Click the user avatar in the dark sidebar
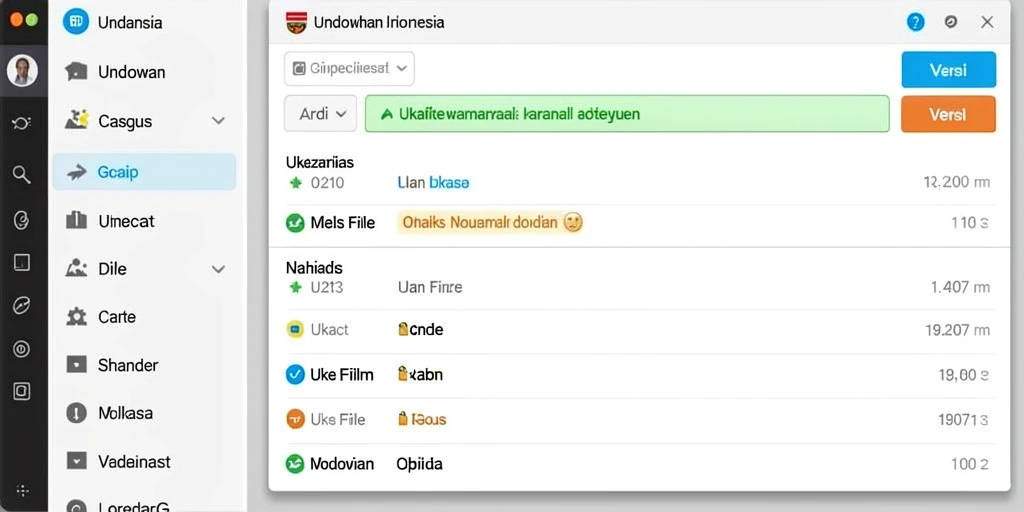This screenshot has width=1024, height=512. click(x=22, y=71)
